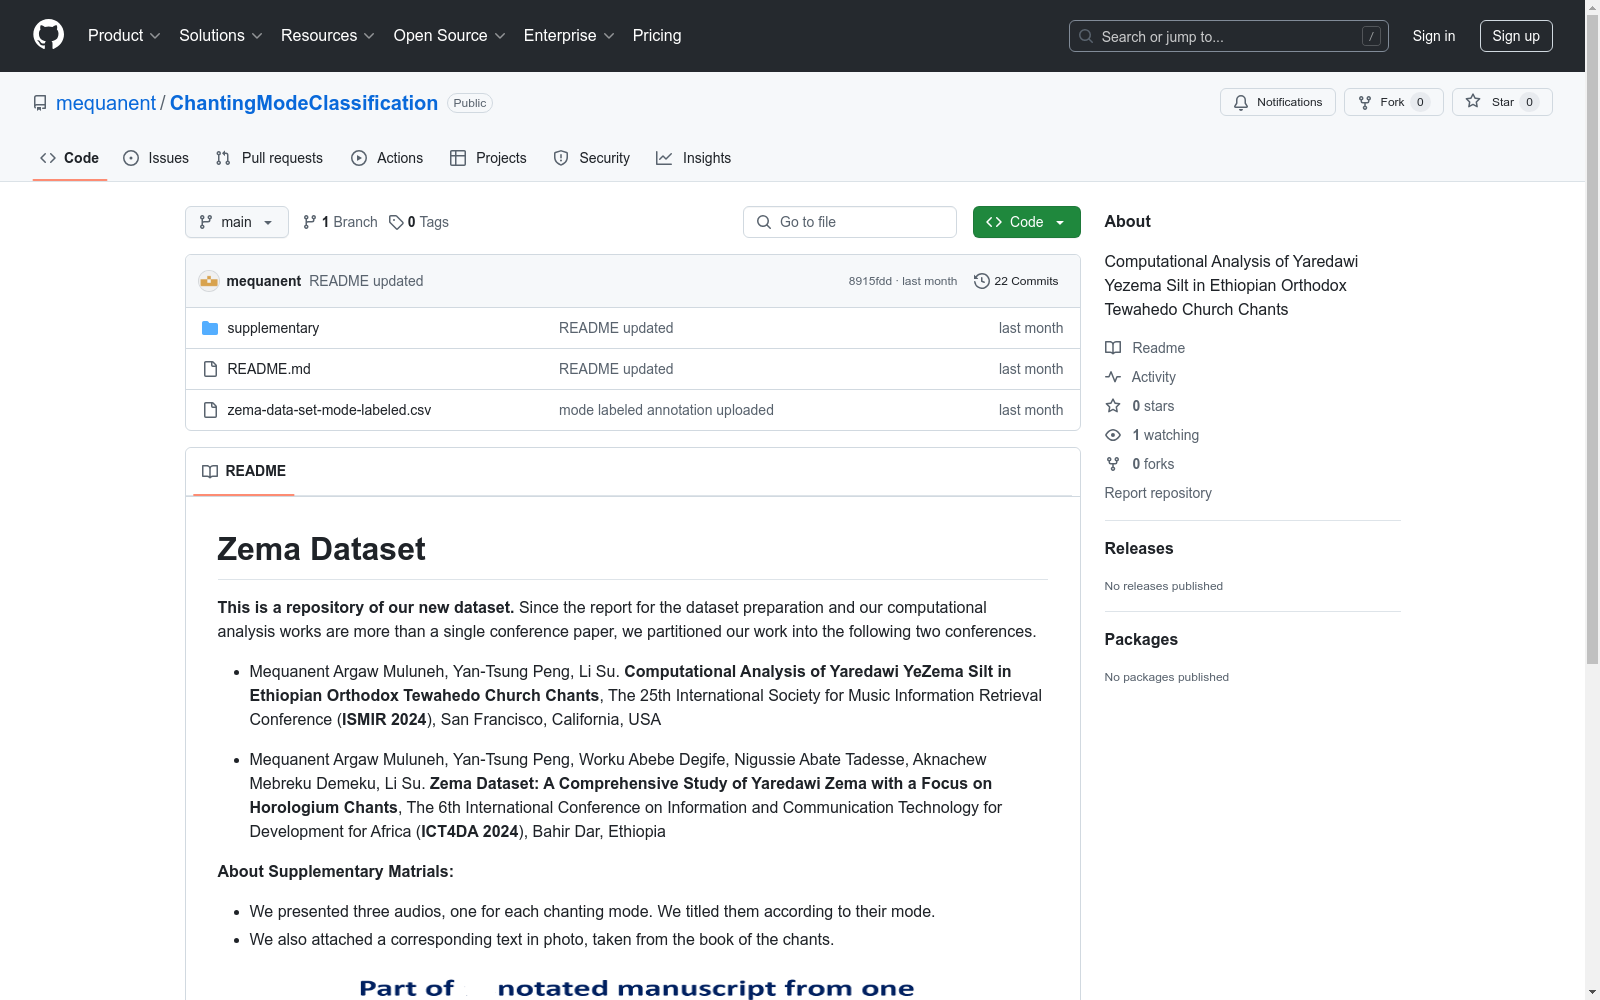Click the star icon beside 0 stars
Screen dimensions: 1600x1000
(1113, 406)
